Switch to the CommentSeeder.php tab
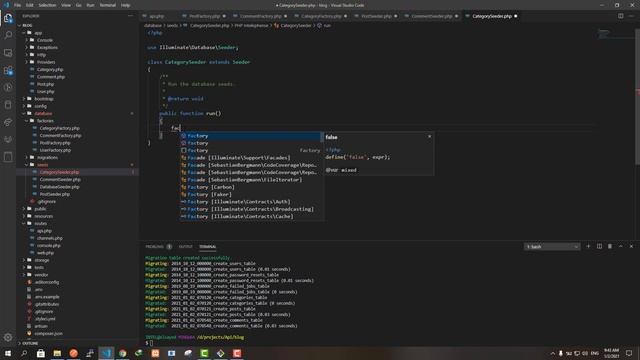This screenshot has width=640, height=360. tap(431, 16)
